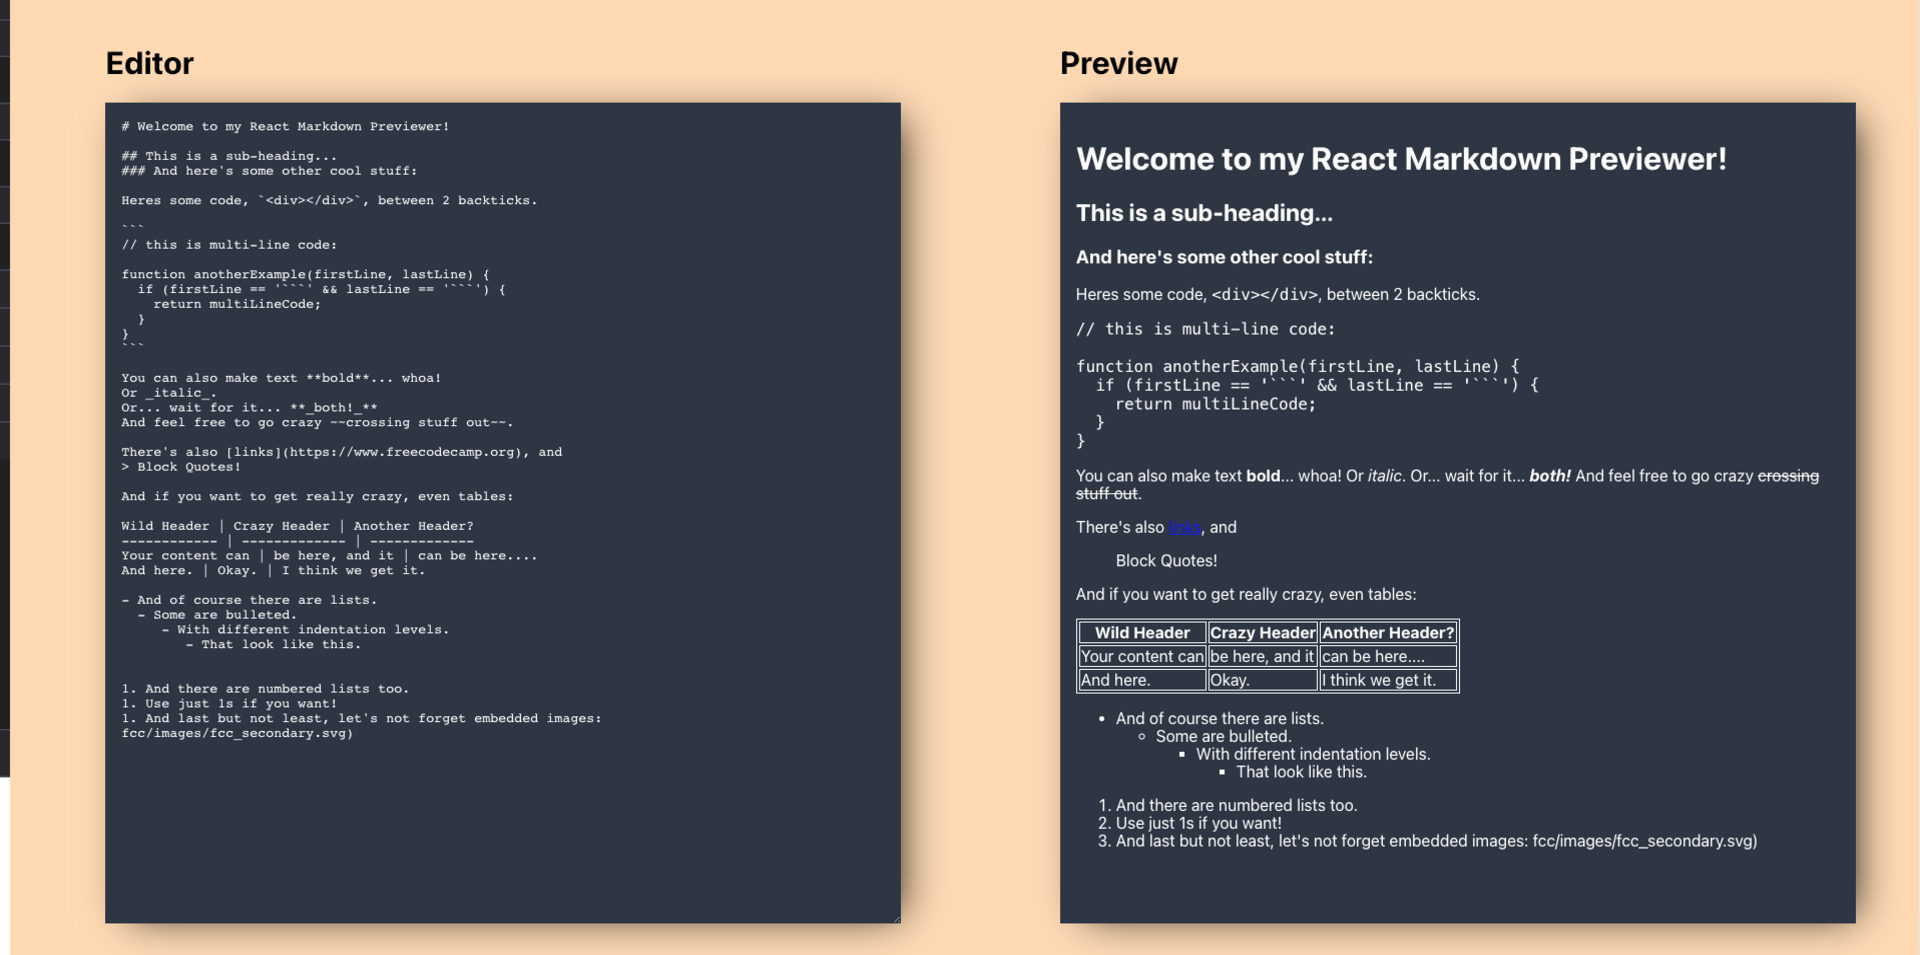The width and height of the screenshot is (1920, 955).
Task: Click editor line '# Welcome to my React Markdown Previewer!'
Action: [285, 127]
